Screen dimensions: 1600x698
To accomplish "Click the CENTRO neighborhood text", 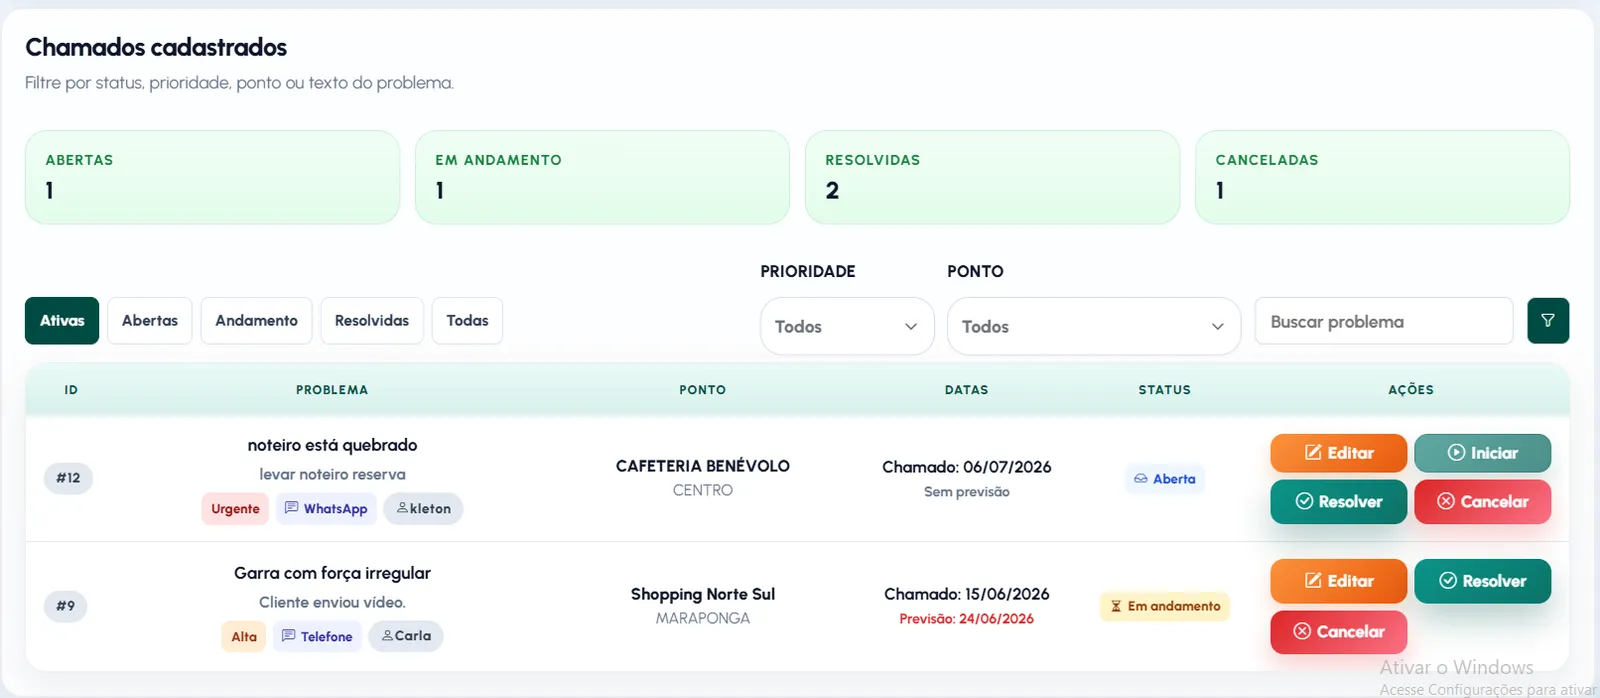I will click(x=703, y=490).
